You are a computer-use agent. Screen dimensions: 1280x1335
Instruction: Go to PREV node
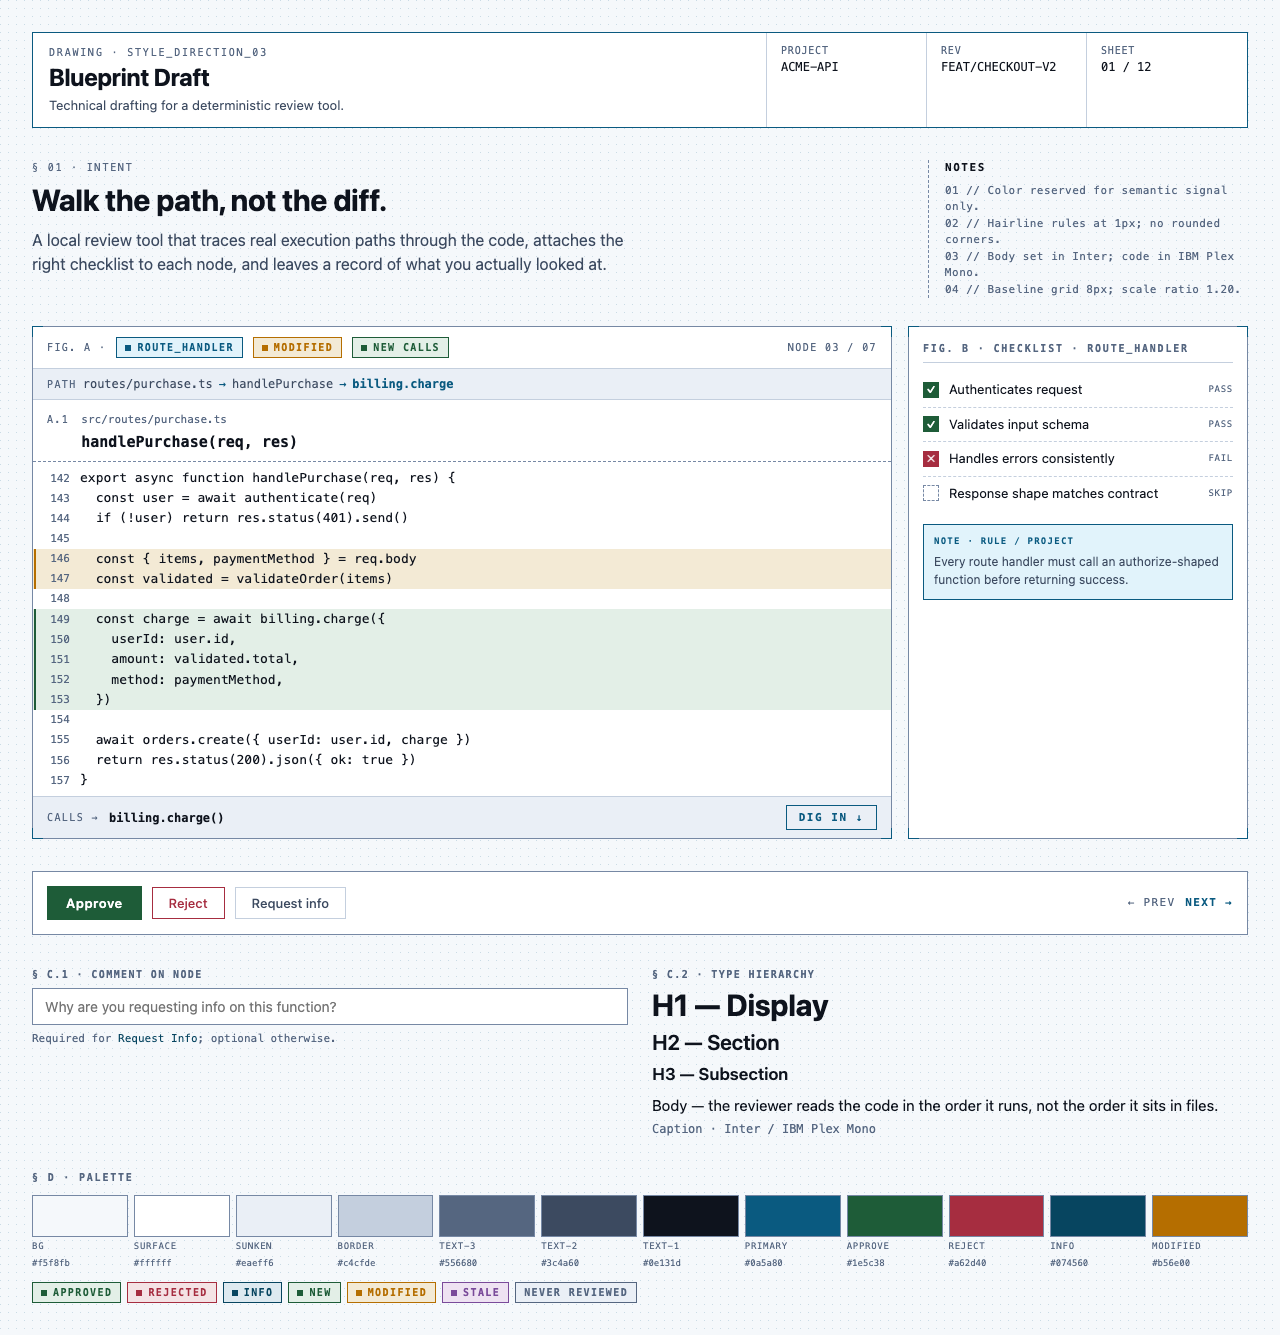pyautogui.click(x=1151, y=902)
